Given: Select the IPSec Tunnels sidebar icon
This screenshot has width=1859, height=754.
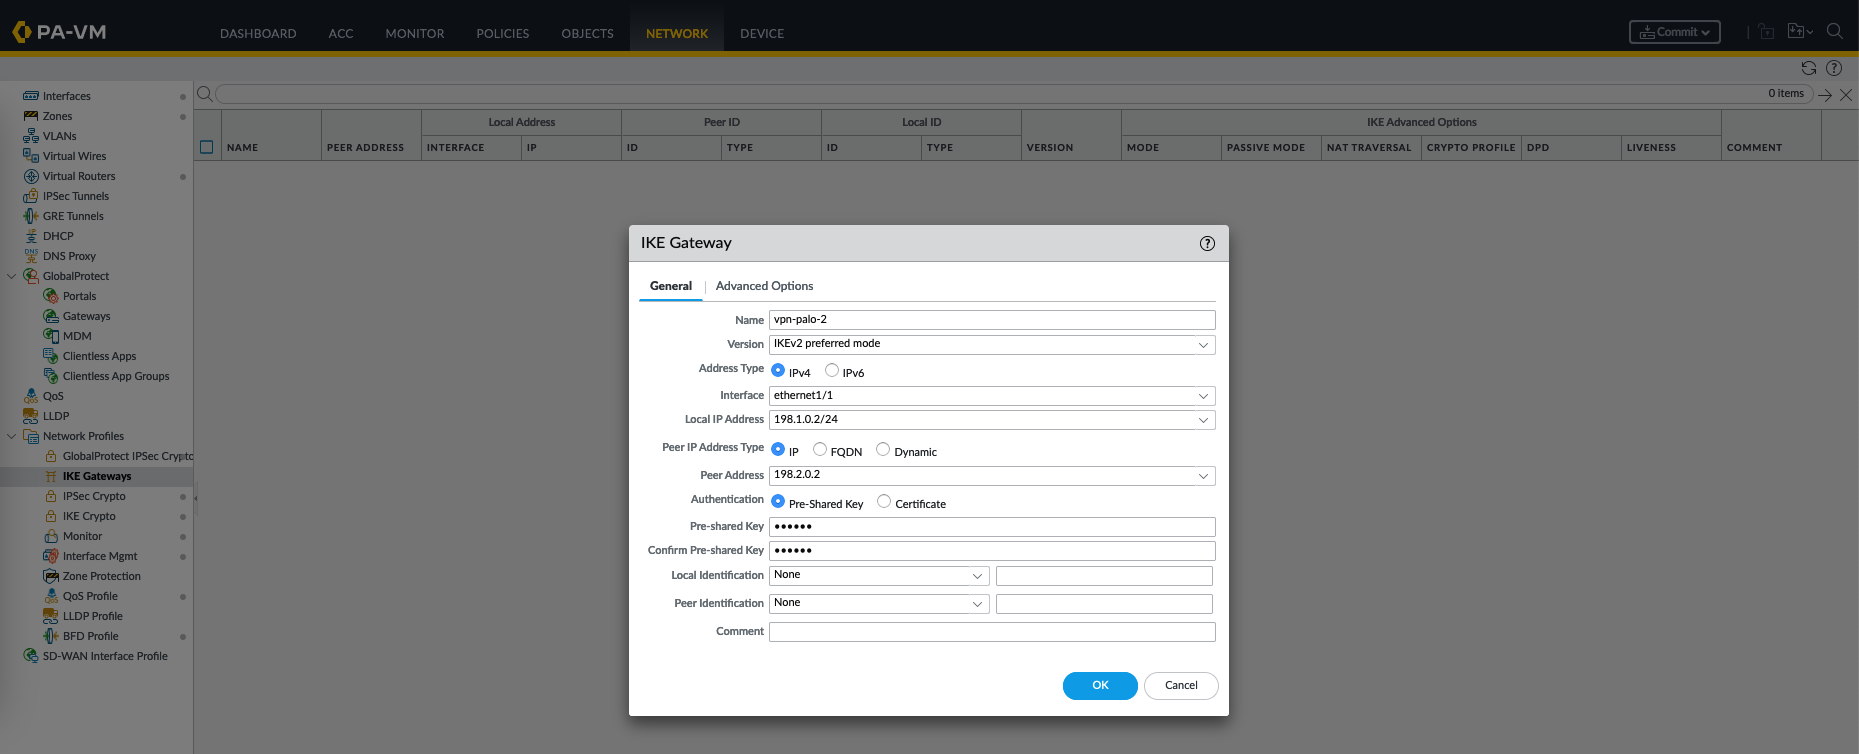Looking at the screenshot, I should [31, 196].
